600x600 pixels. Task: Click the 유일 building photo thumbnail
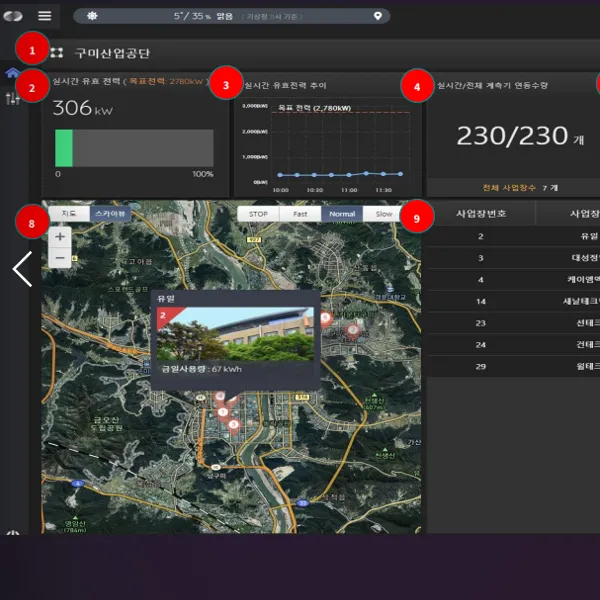point(234,333)
